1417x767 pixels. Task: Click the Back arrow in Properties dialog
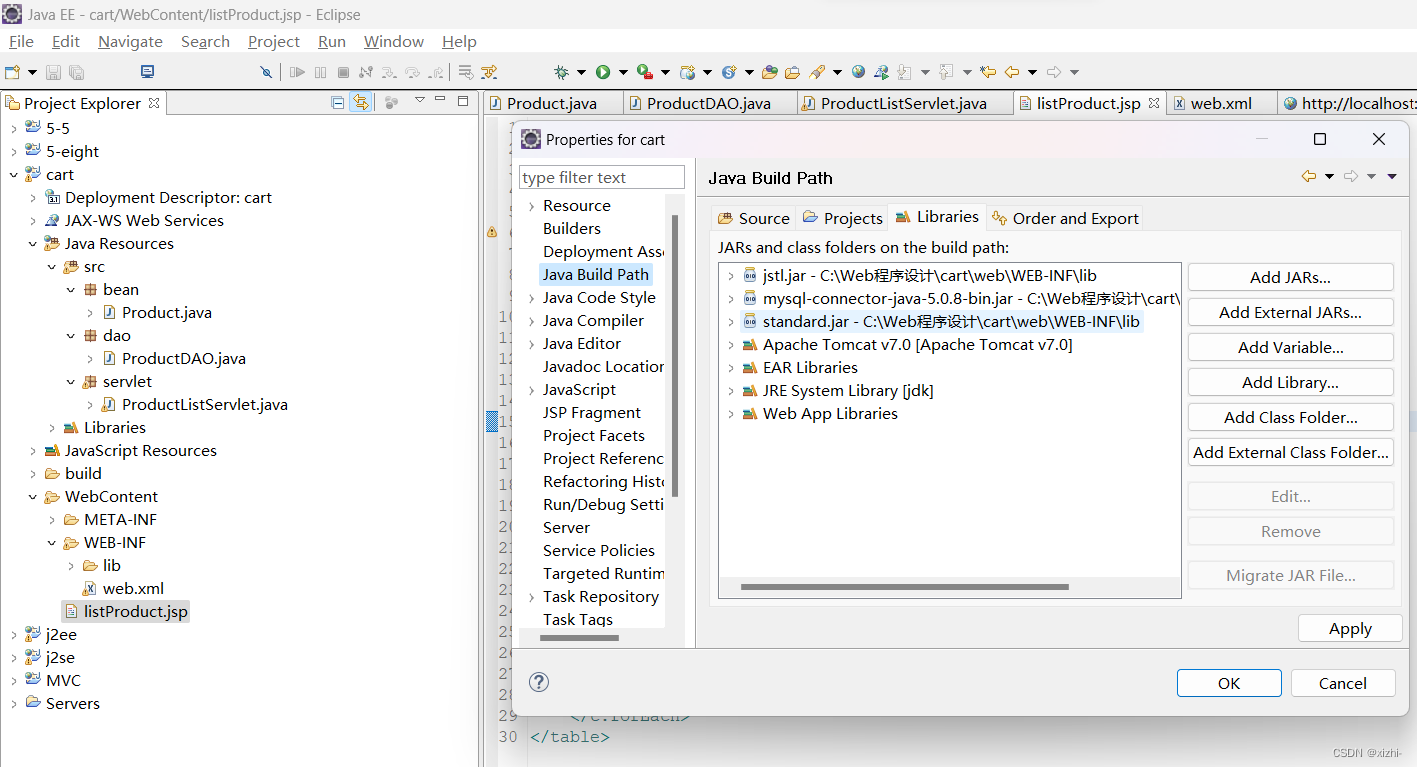1309,176
